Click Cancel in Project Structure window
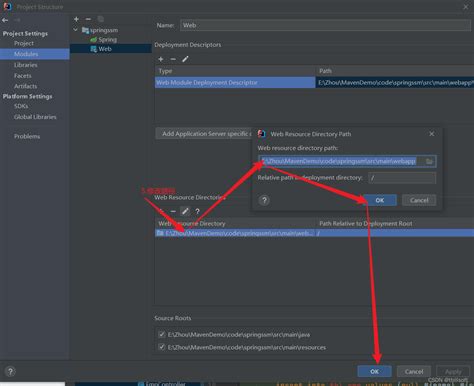The width and height of the screenshot is (474, 386). (x=414, y=371)
